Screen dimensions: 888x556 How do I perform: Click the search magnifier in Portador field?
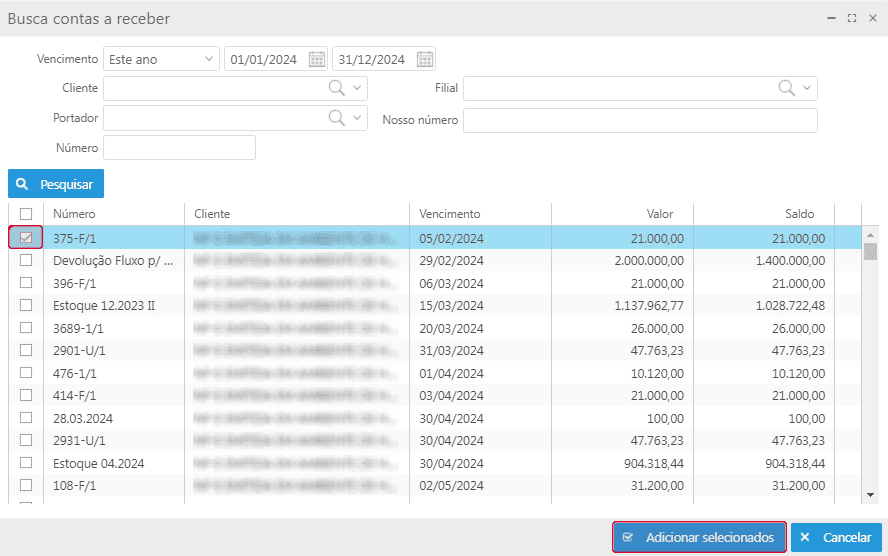337,118
